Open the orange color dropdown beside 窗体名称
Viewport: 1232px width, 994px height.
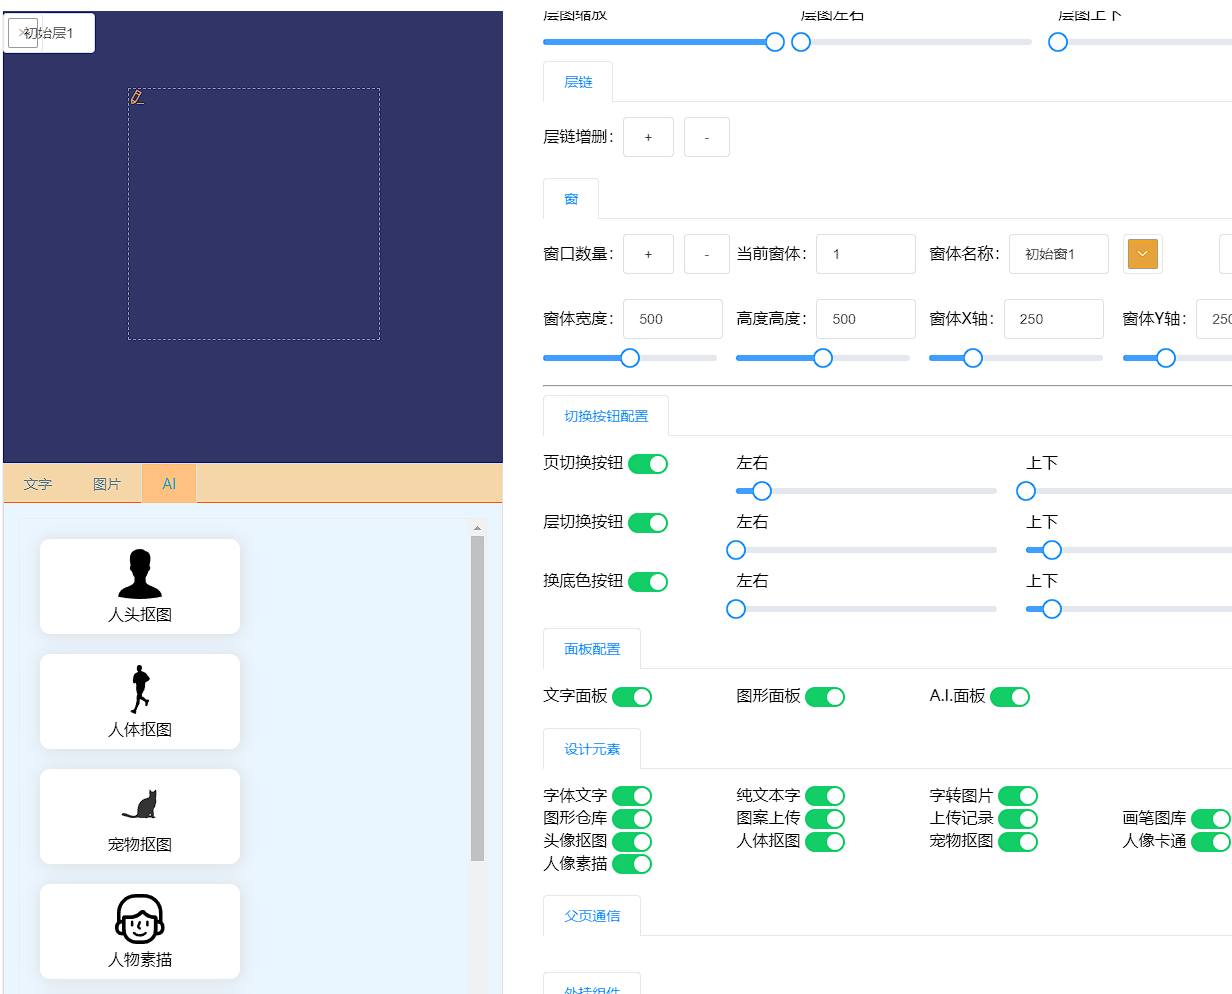(x=1143, y=254)
